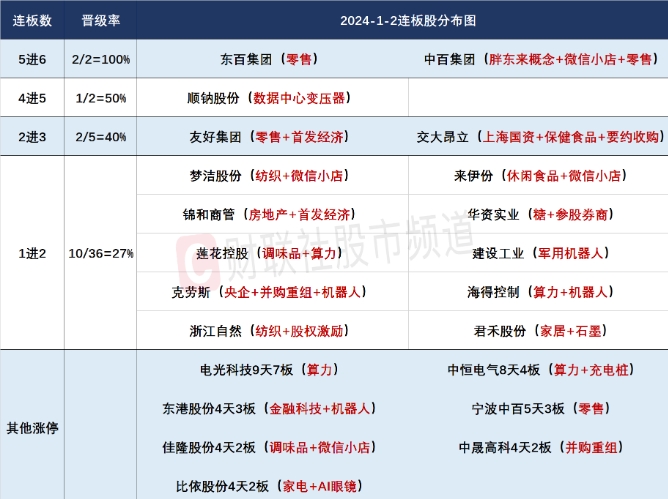Click 建设工业 军用机器人 cell
Screen dimensions: 668x499
pos(540,254)
